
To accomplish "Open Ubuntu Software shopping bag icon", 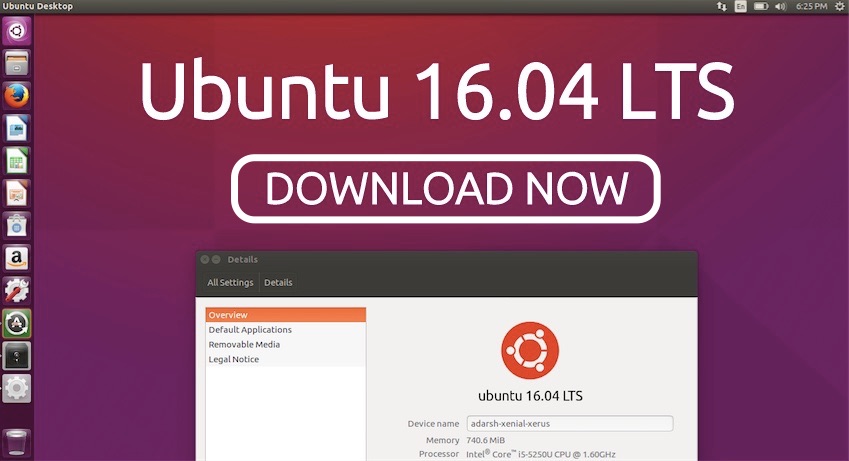I will [17, 225].
